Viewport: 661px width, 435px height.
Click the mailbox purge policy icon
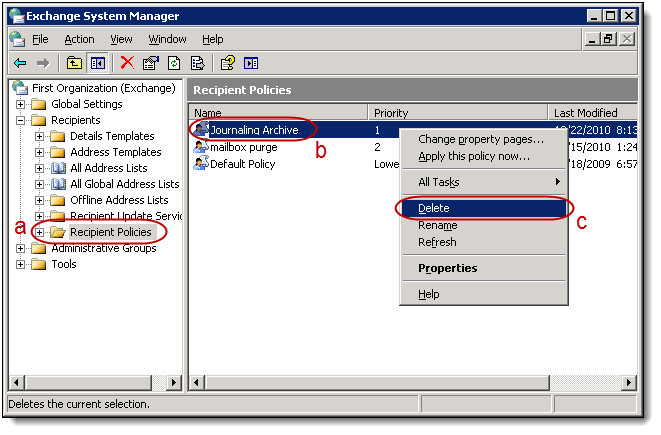click(201, 147)
